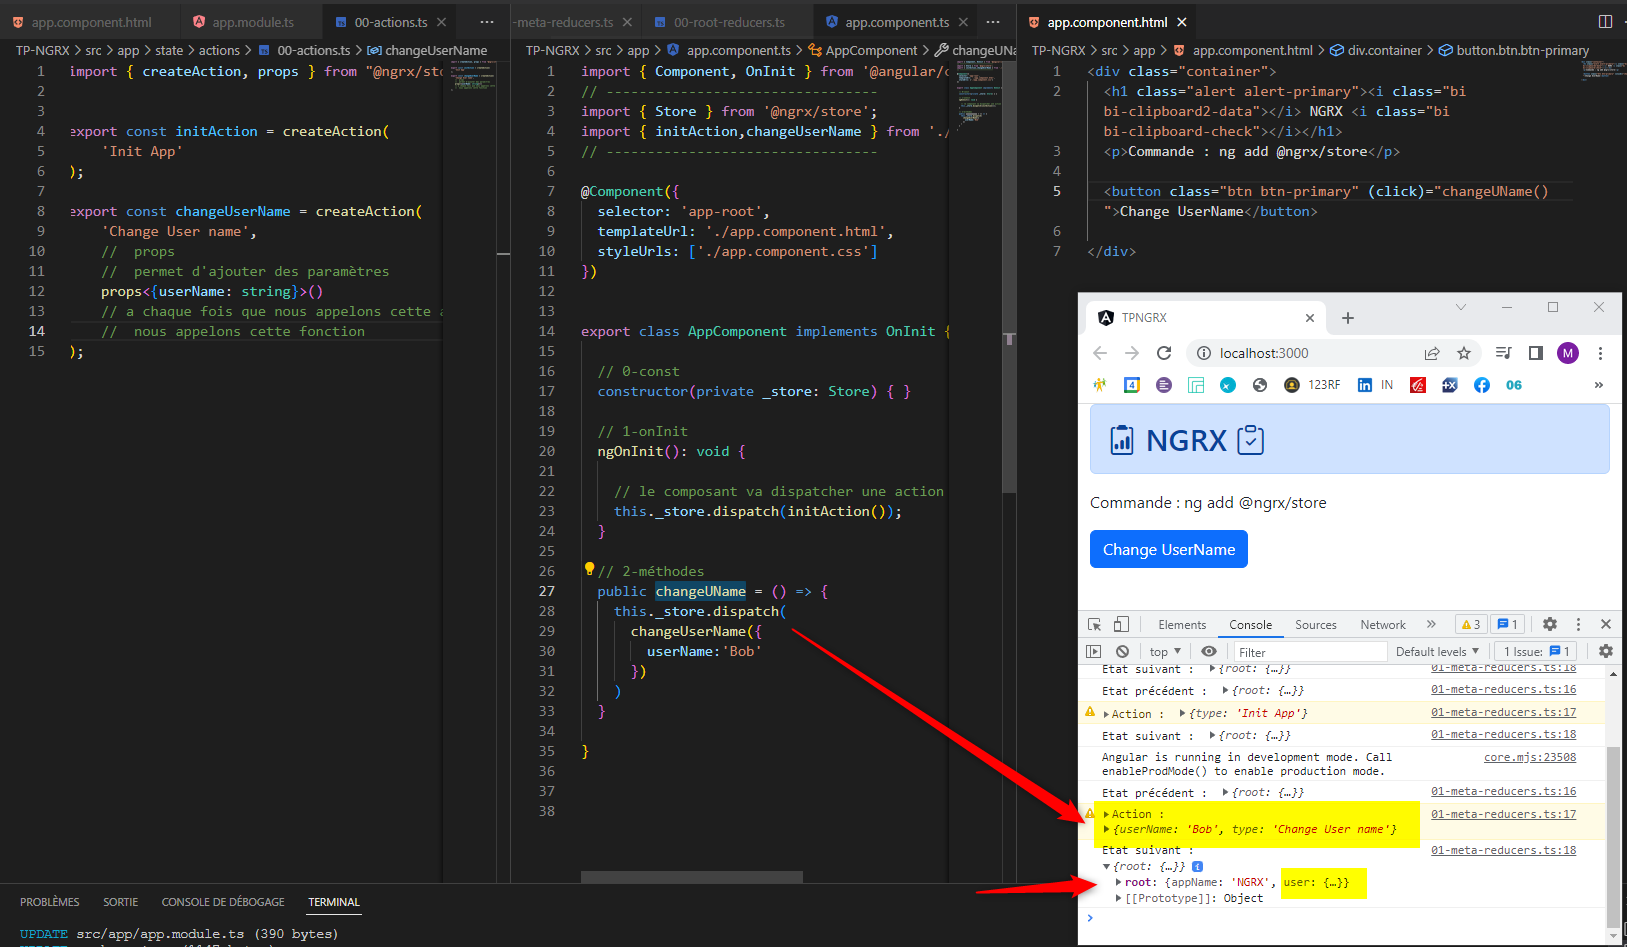Viewport: 1627px width, 947px height.
Task: Open the Google Calendar bookmark icon
Action: tap(1132, 385)
